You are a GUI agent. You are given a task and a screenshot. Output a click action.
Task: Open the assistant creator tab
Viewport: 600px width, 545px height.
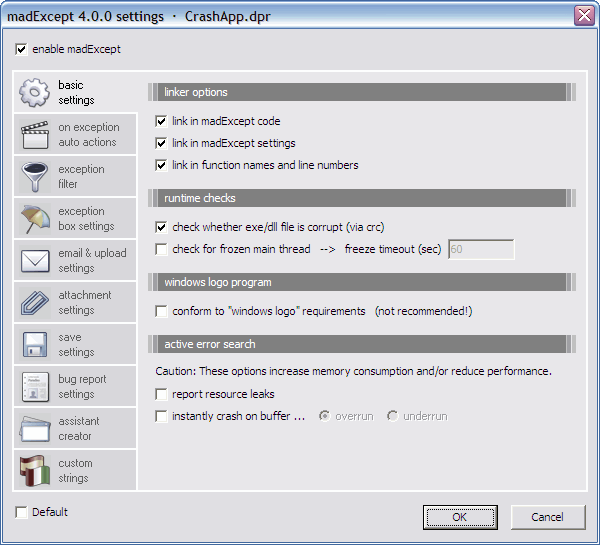(77, 429)
